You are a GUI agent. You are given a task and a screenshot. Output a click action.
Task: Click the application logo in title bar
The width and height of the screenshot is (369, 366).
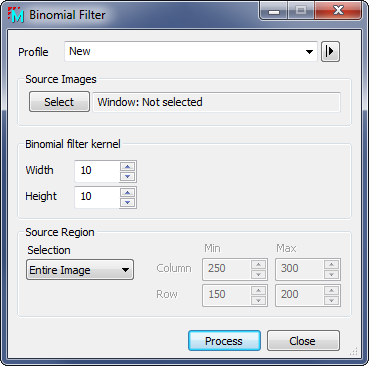coord(15,15)
